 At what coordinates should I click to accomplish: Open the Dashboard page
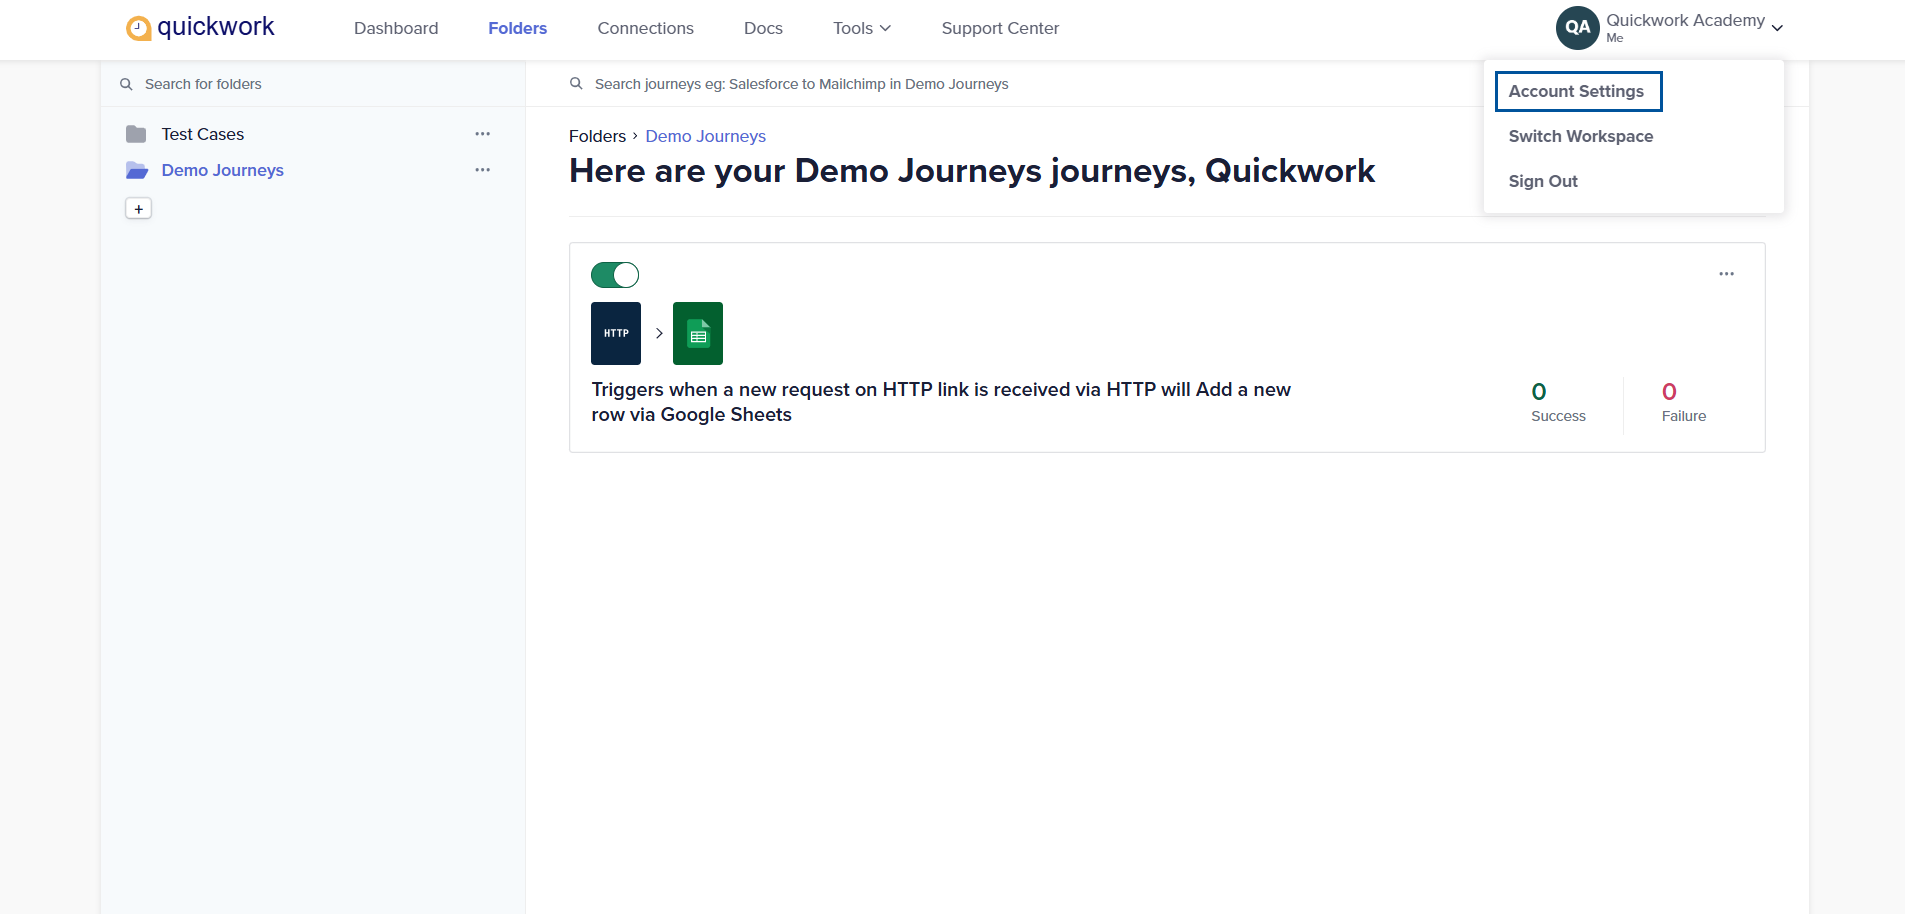[x=396, y=28]
